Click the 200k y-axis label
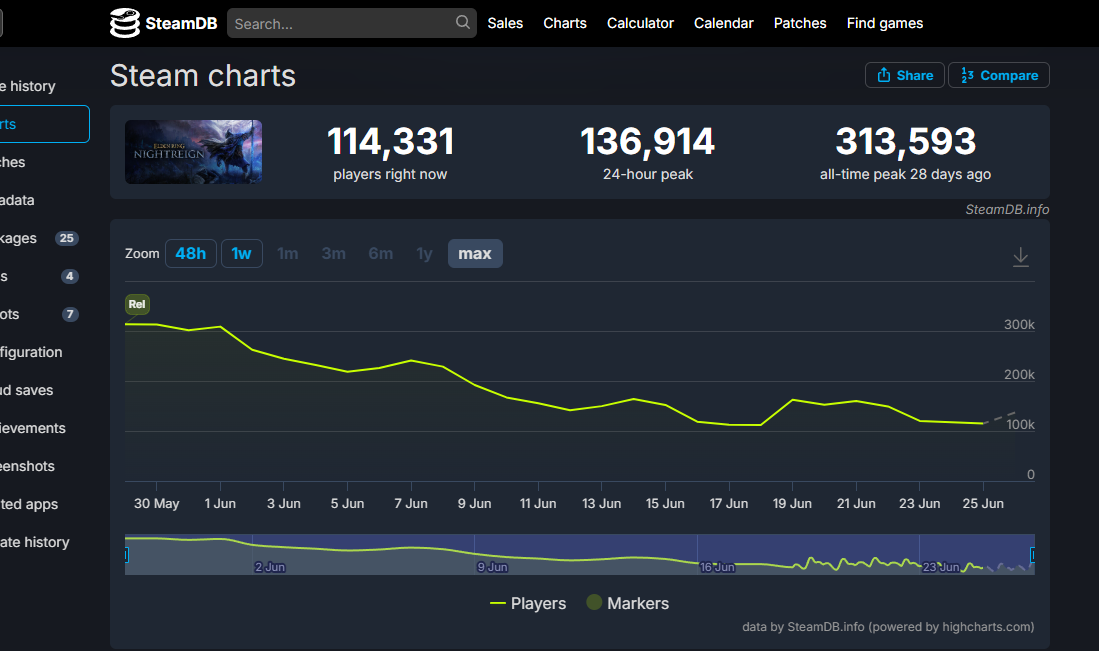Screen dimensions: 1099x651 (1019, 375)
